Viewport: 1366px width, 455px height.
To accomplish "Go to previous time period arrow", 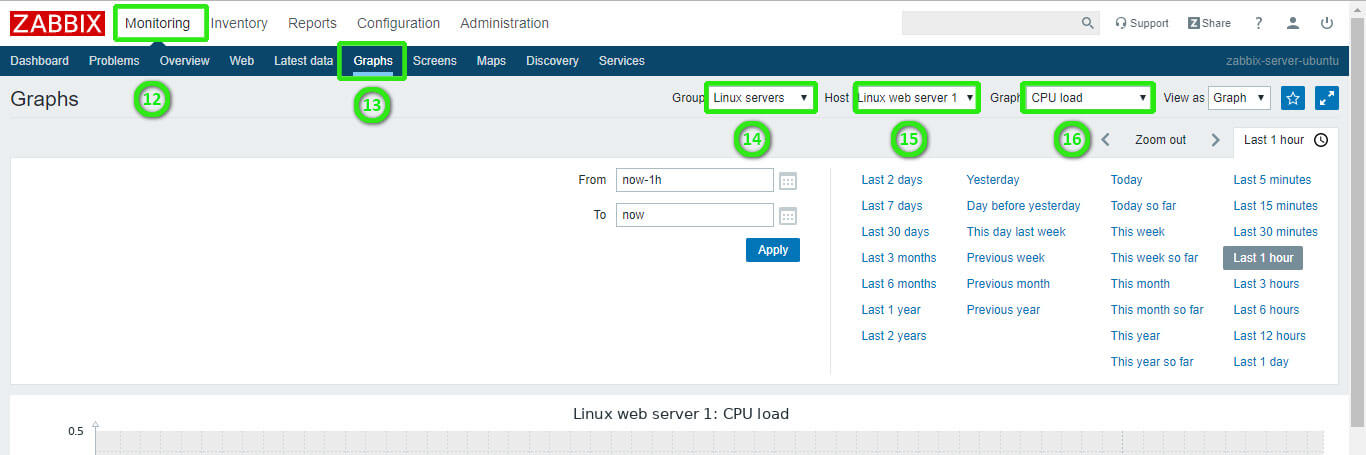I will point(1106,140).
